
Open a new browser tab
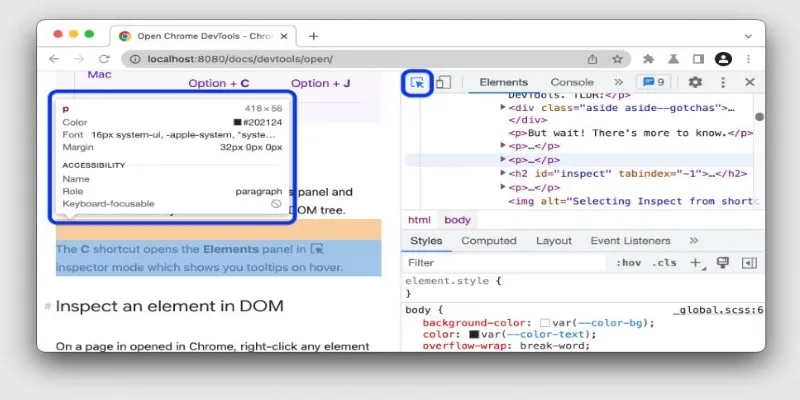coord(313,36)
